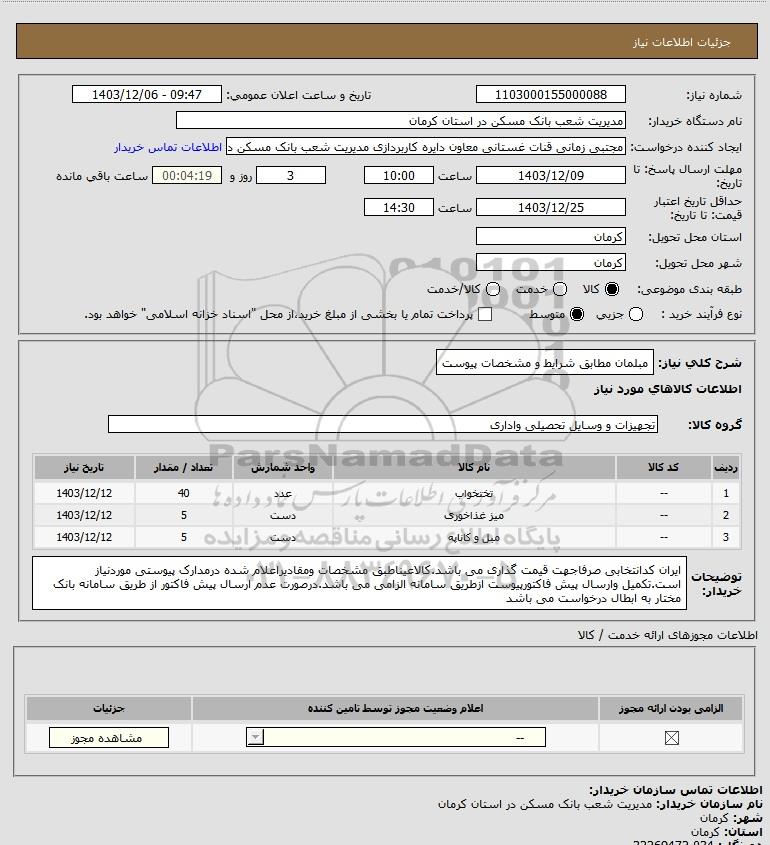Click quantity 5 in the میز غذاخوری row
The width and height of the screenshot is (770, 845).
pyautogui.click(x=183, y=515)
